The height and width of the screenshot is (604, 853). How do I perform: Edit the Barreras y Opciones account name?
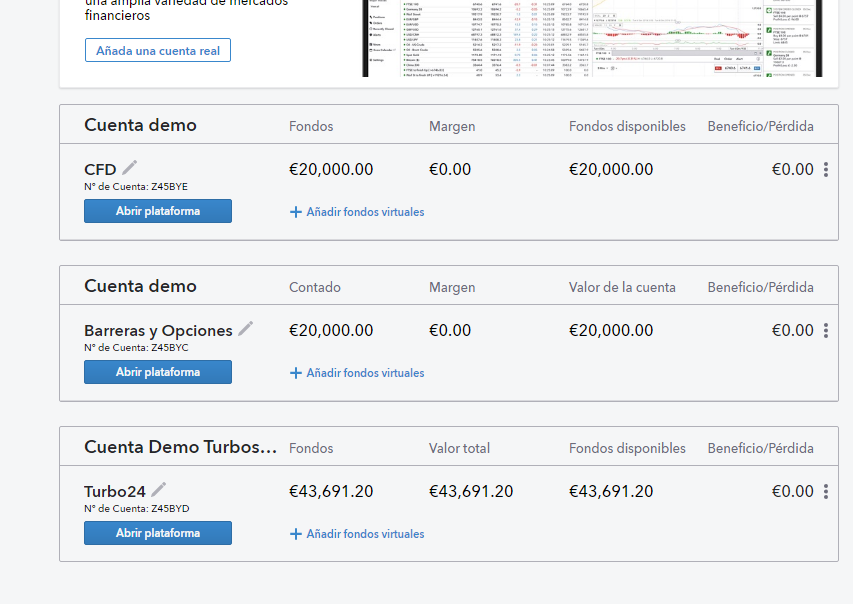pos(246,329)
